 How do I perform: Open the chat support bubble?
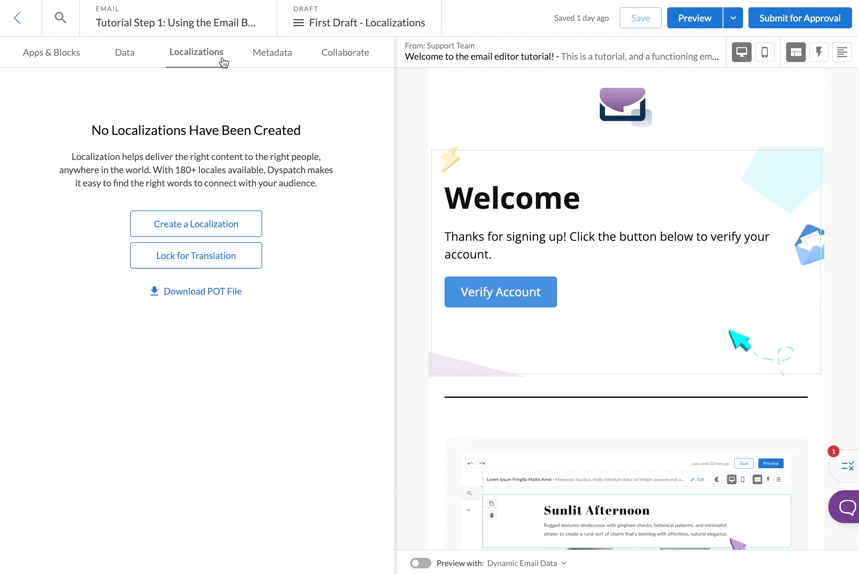click(845, 507)
